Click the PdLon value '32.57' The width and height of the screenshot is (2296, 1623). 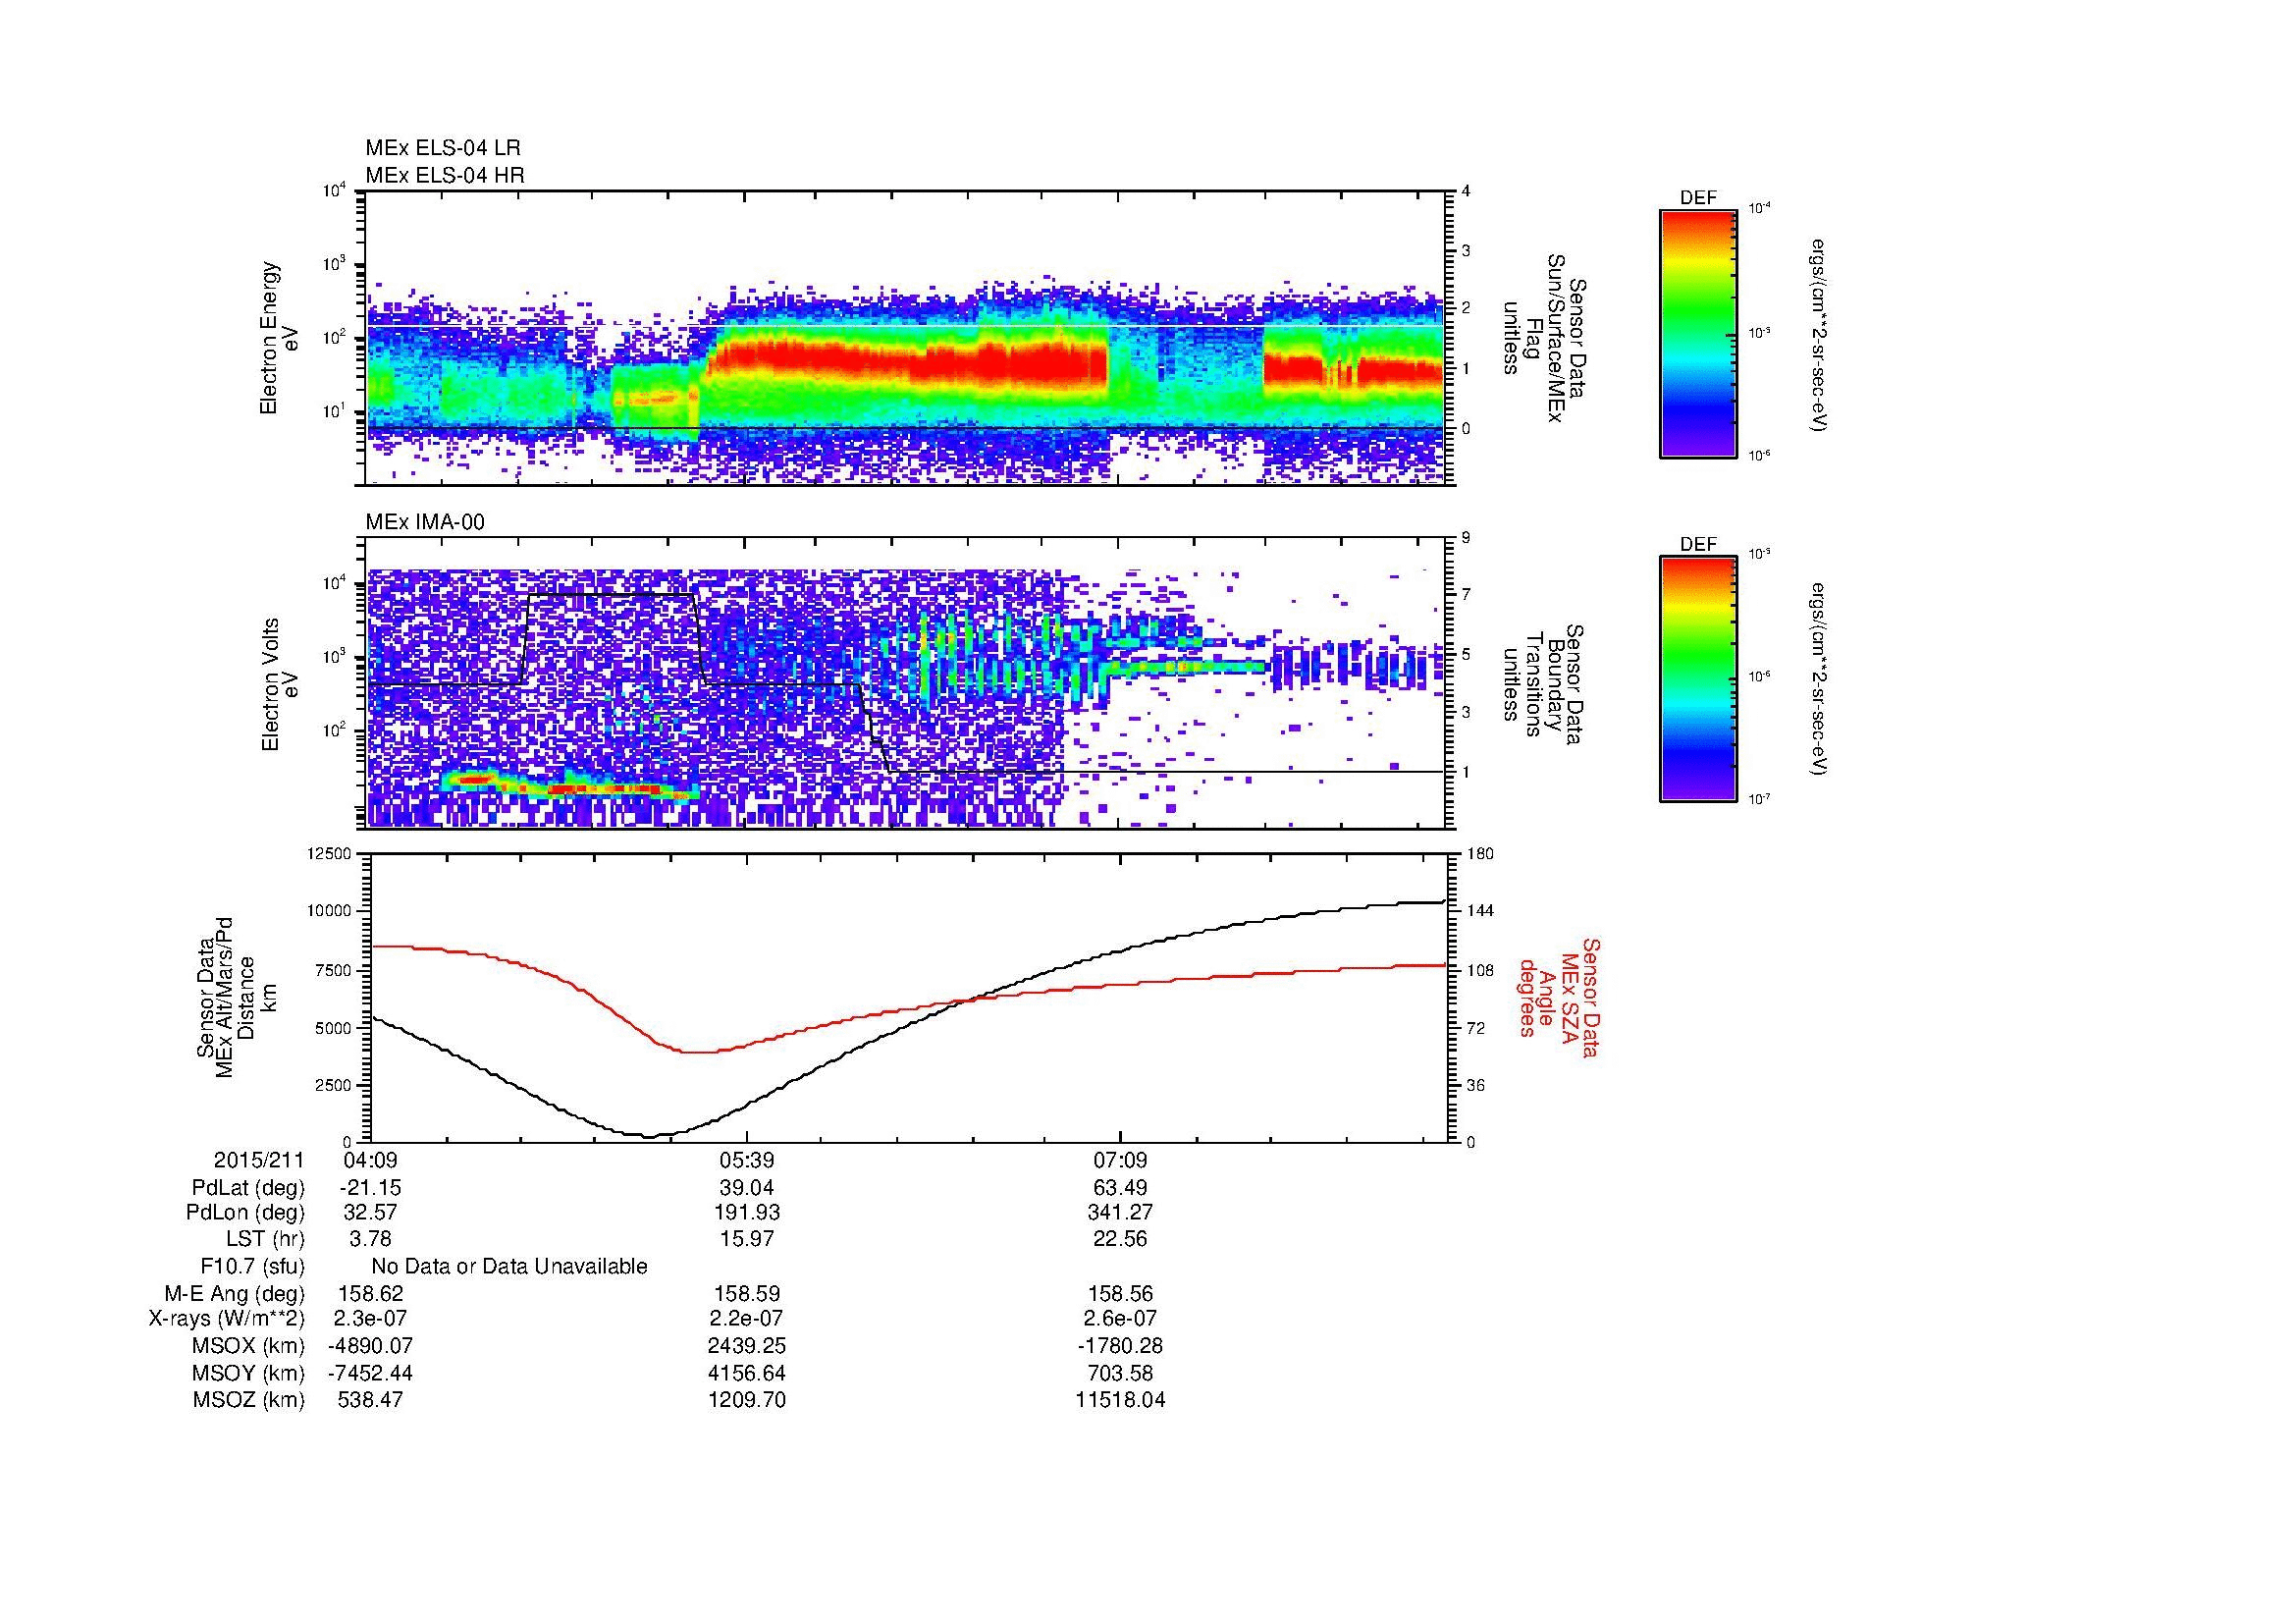pyautogui.click(x=371, y=1212)
